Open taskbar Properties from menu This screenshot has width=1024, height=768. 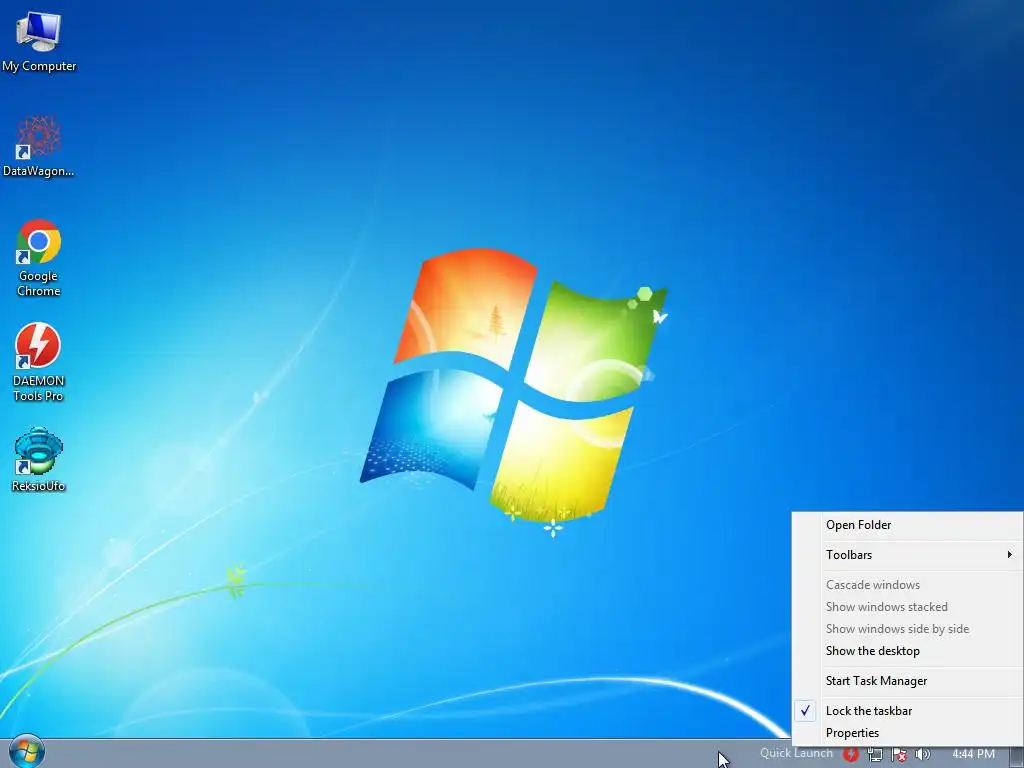click(908, 733)
